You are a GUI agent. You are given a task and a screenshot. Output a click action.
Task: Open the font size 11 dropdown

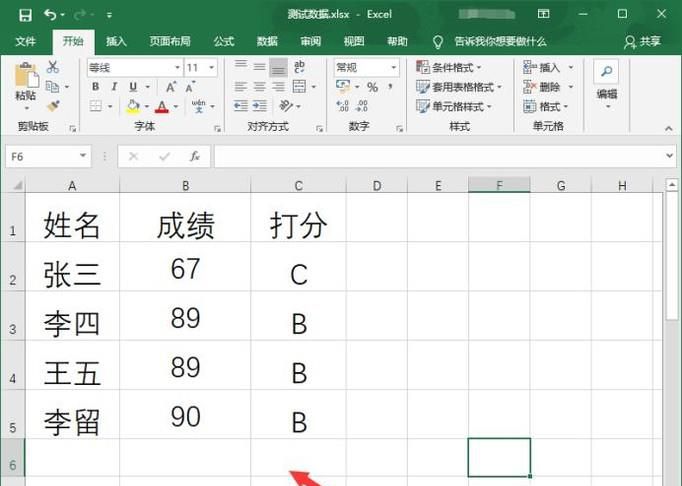click(212, 67)
